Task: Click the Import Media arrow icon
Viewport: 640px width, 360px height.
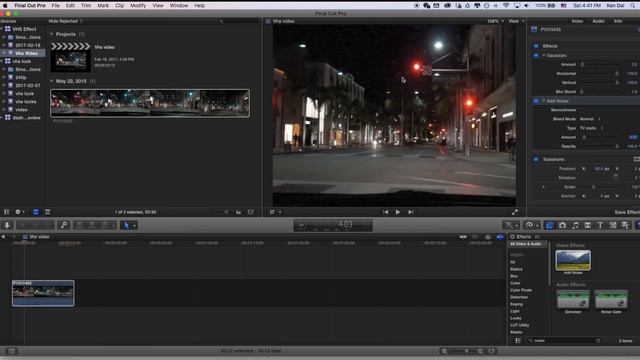Action: coord(7,225)
